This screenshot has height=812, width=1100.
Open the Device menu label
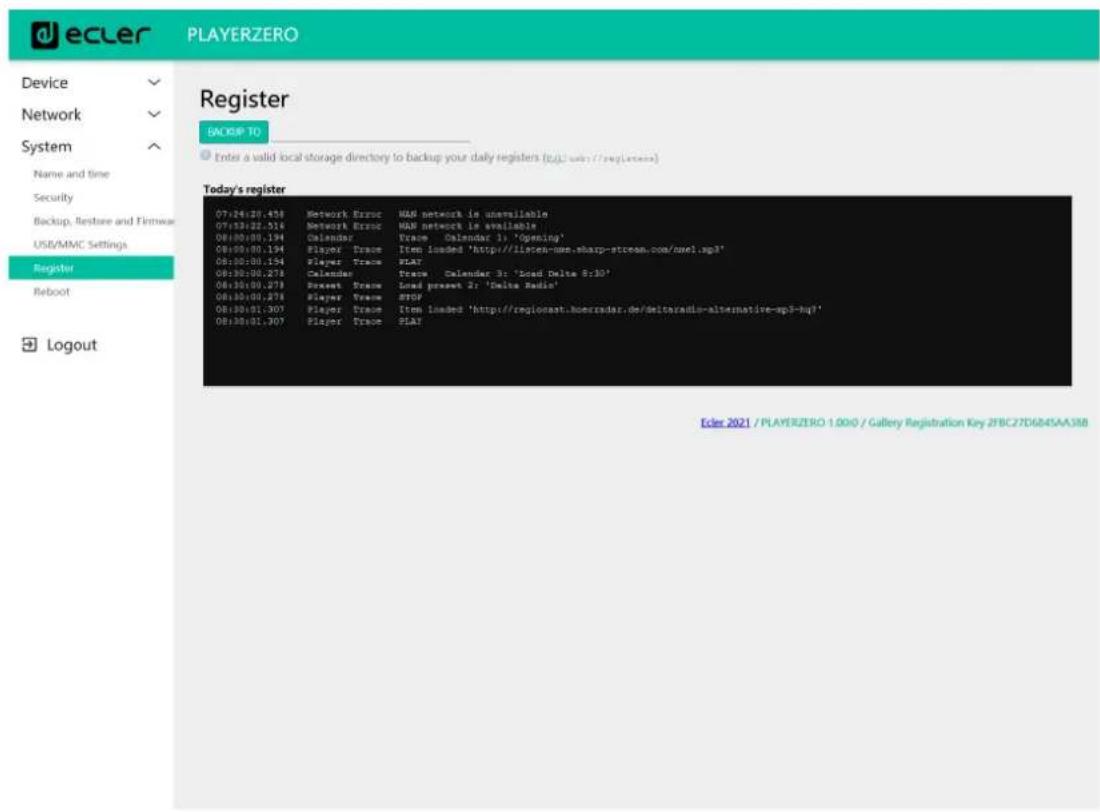46,82
